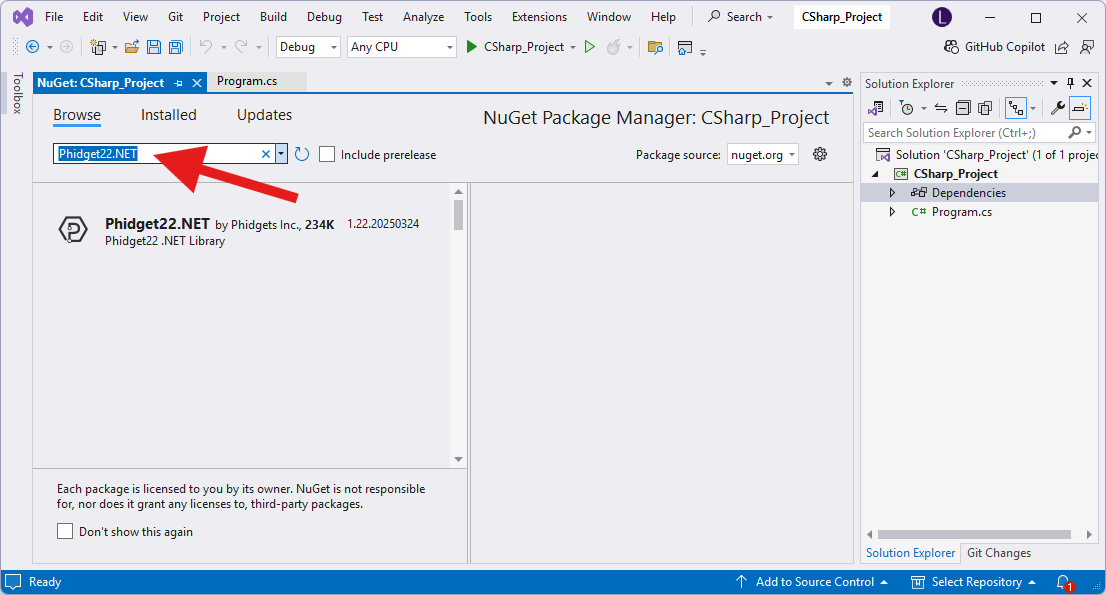Image resolution: width=1106 pixels, height=595 pixels.
Task: Open Solution Explorer window options dropdown
Action: click(1054, 83)
